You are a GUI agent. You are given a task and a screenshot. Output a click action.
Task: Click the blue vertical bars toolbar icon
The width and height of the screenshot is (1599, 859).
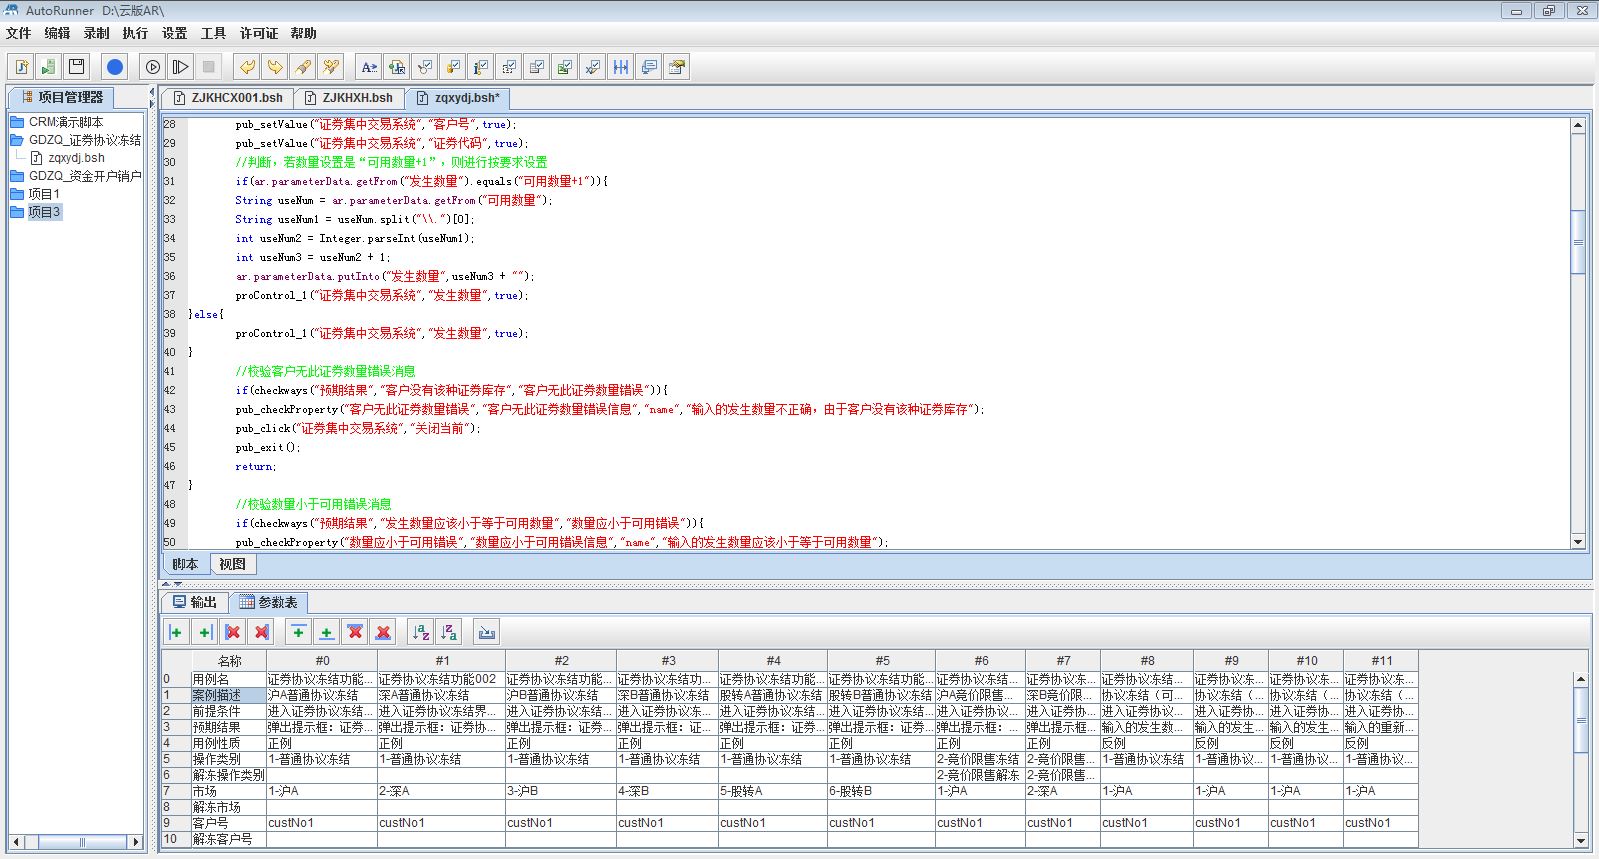(621, 67)
